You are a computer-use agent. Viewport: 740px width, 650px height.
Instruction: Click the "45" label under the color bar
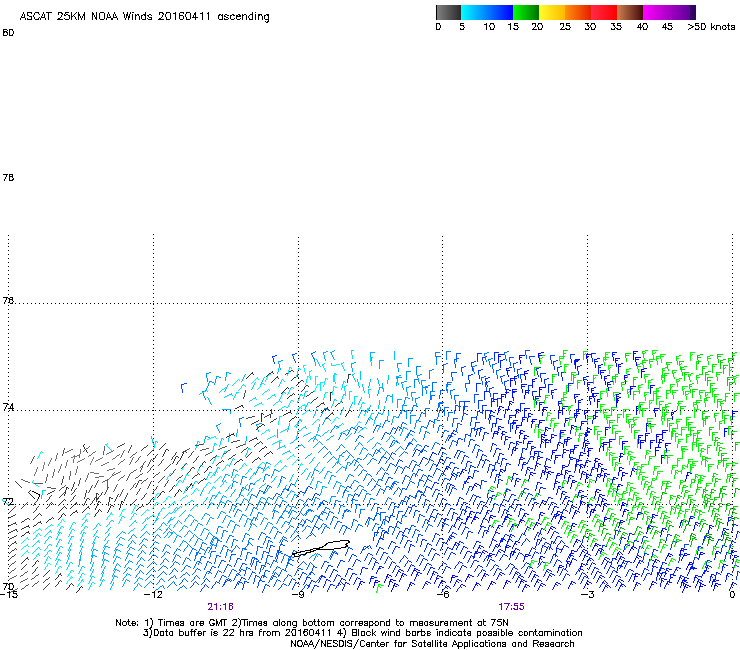coord(667,27)
